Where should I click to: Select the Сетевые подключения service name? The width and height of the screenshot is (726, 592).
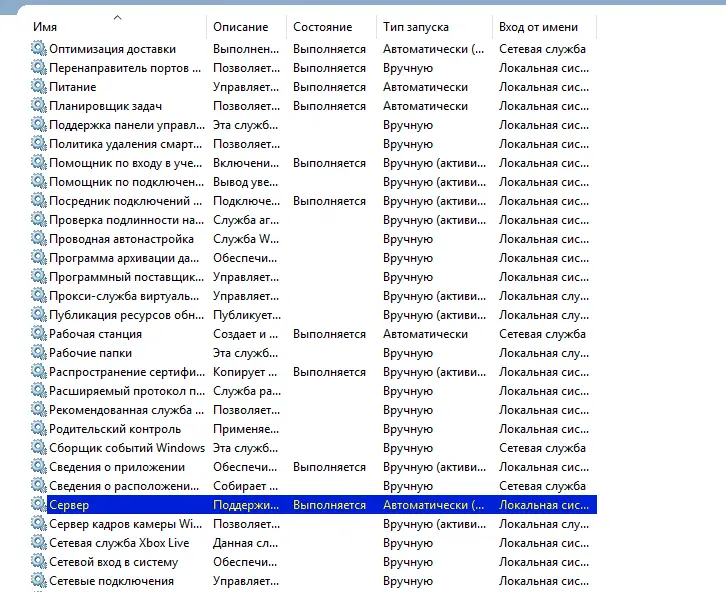111,581
